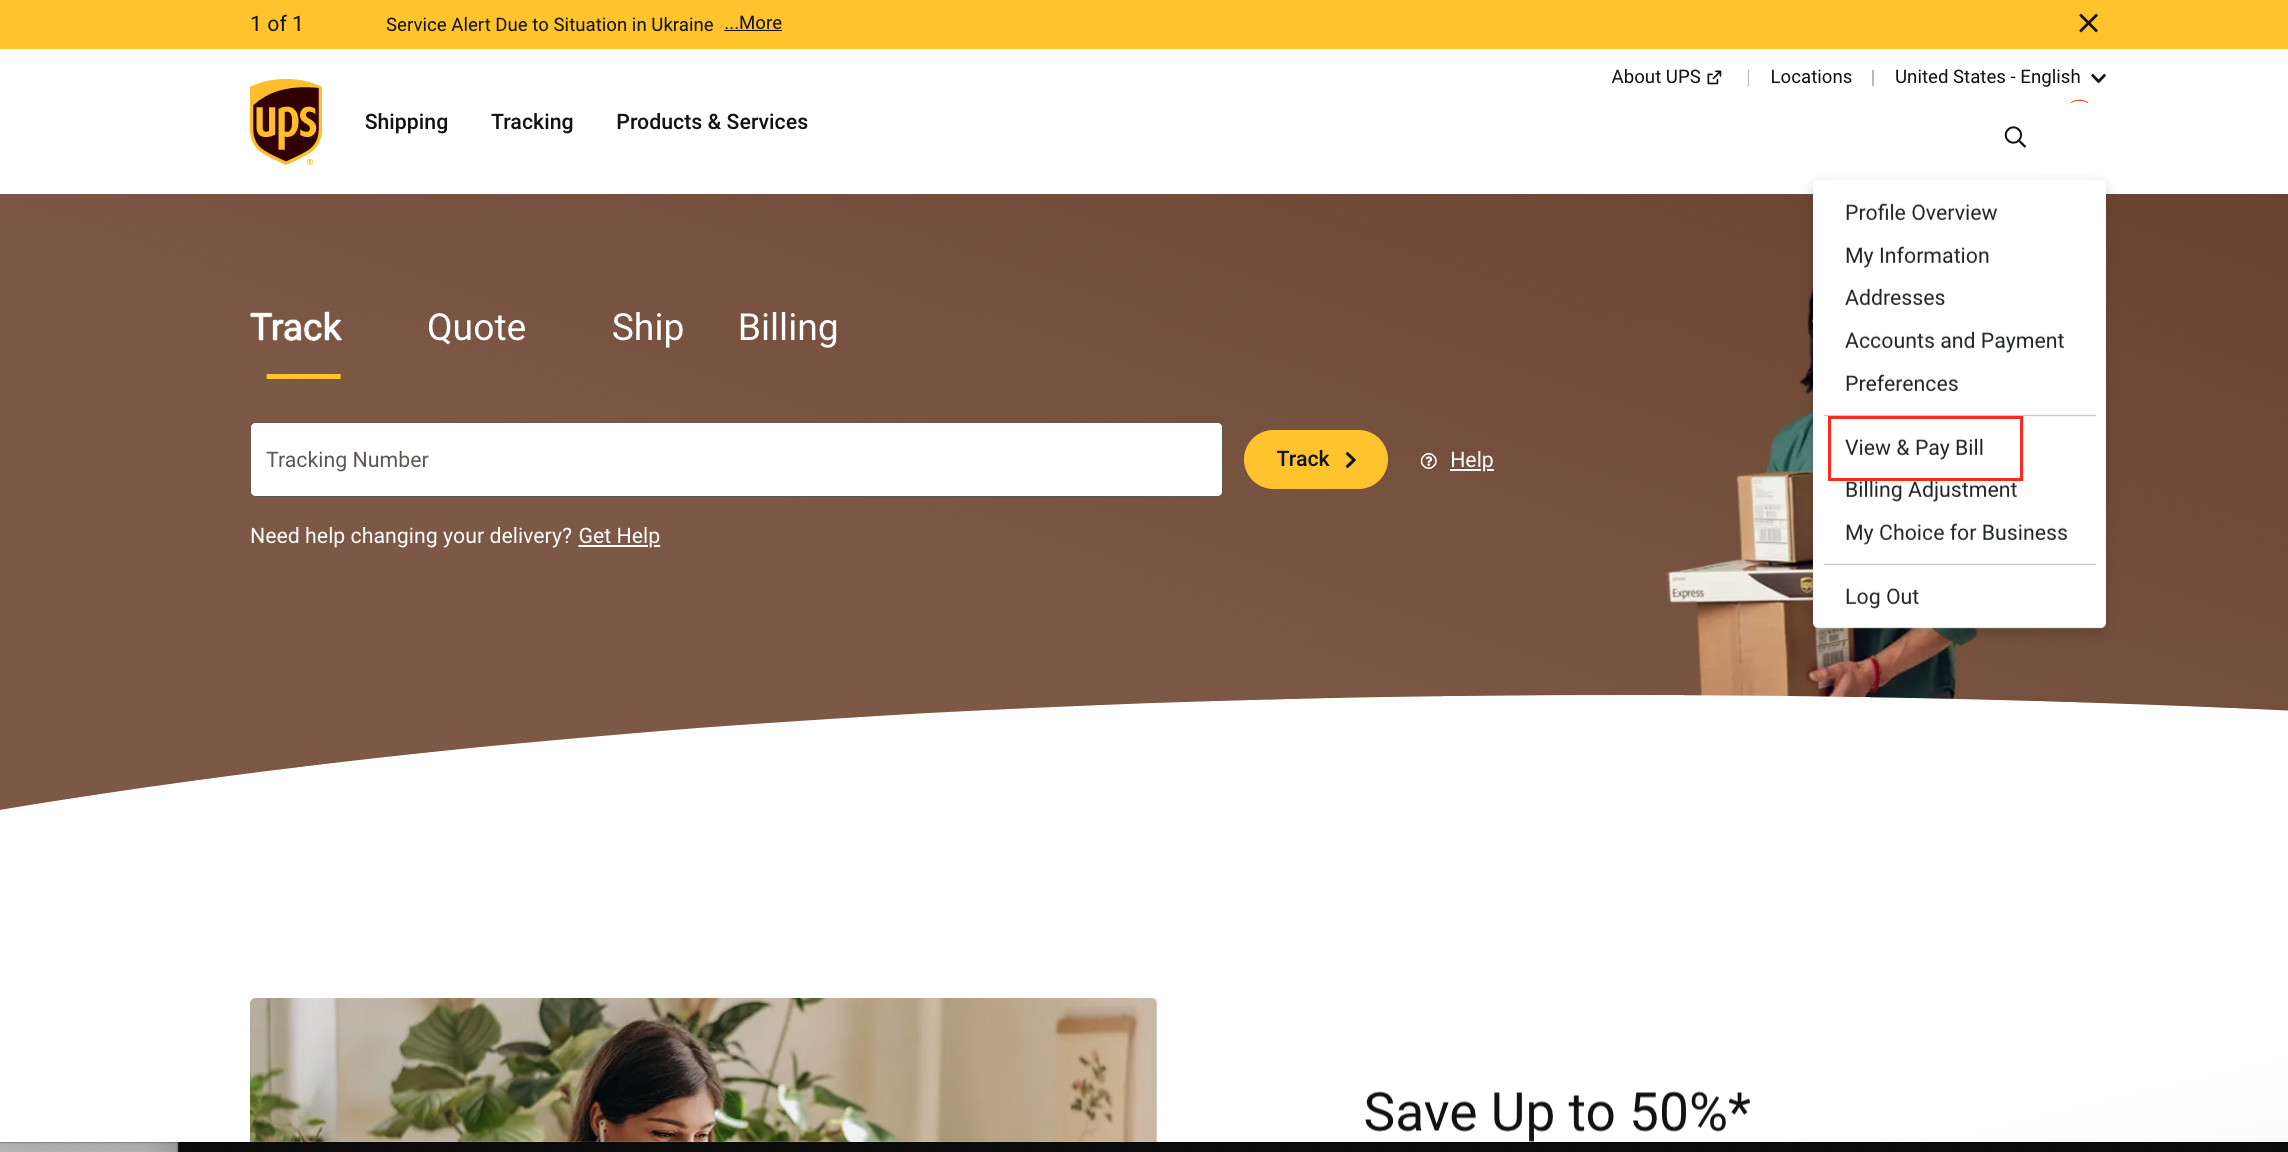Click the Get Help link
The height and width of the screenshot is (1152, 2288).
pyautogui.click(x=618, y=535)
